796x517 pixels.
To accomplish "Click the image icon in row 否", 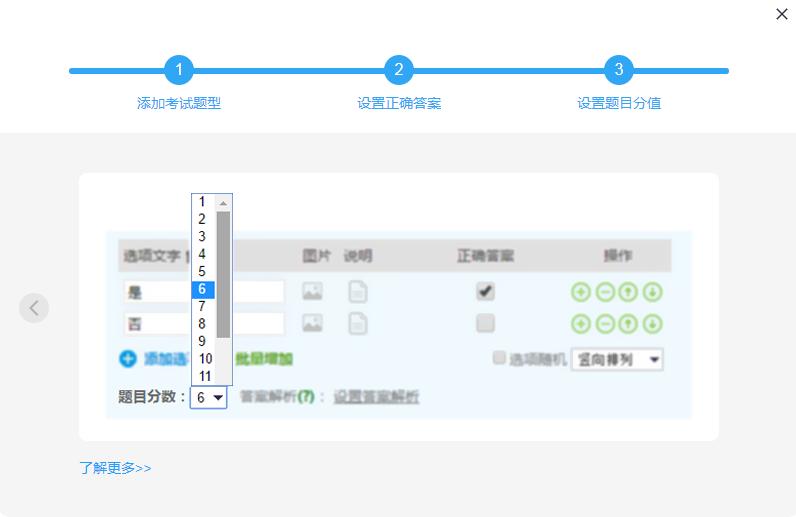I will [x=312, y=324].
